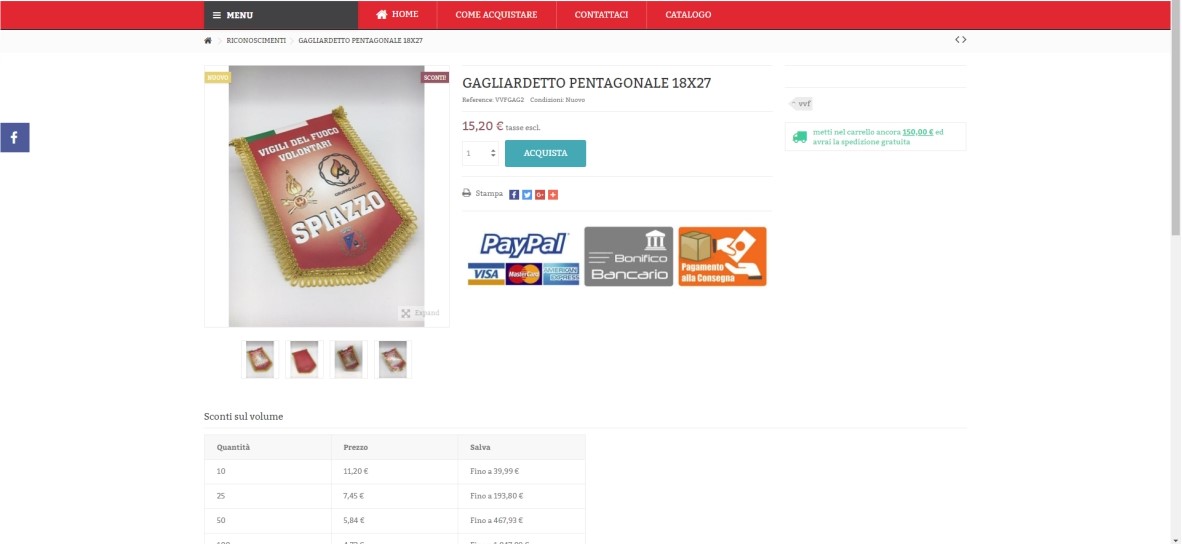Go to the HOME page
Viewport: 1182px width, 544px height.
pos(397,15)
